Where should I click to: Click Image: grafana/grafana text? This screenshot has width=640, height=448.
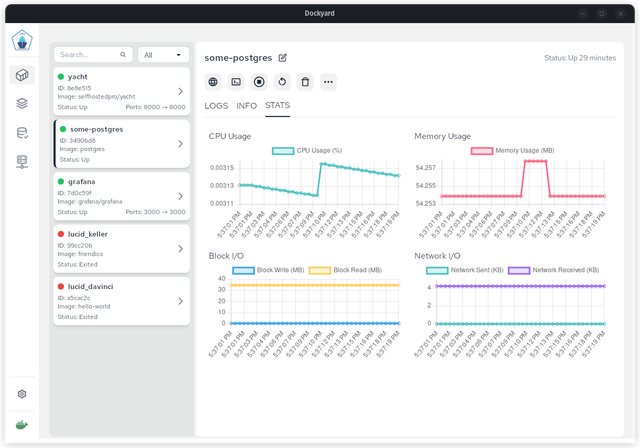tap(90, 202)
